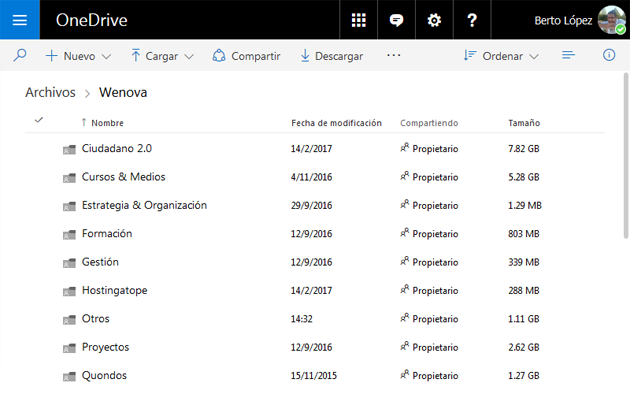Open the Otros folder name

[96, 318]
